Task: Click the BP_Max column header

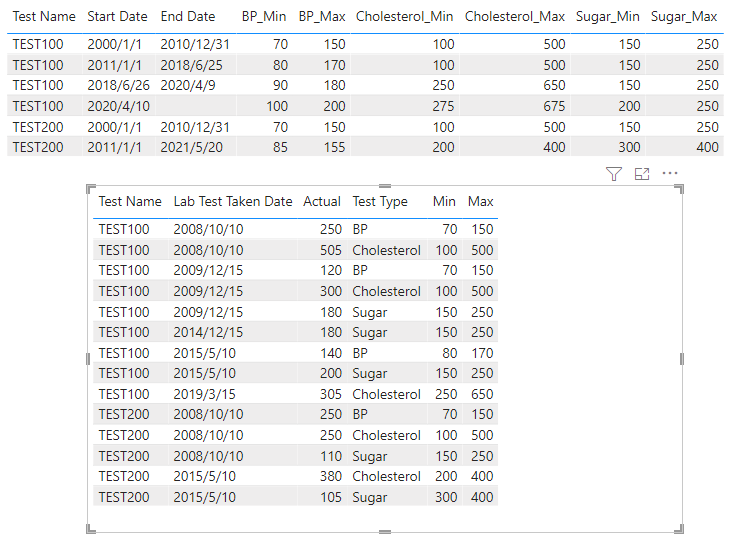Action: pos(322,16)
